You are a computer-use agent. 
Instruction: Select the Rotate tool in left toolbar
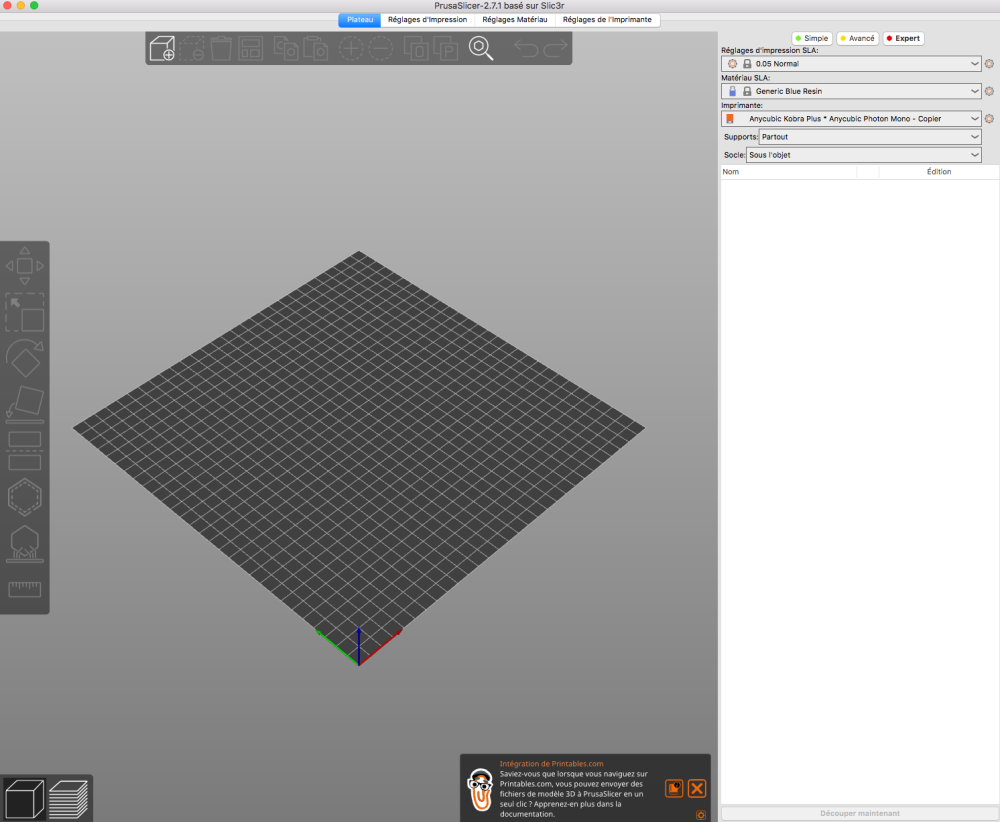(25, 358)
